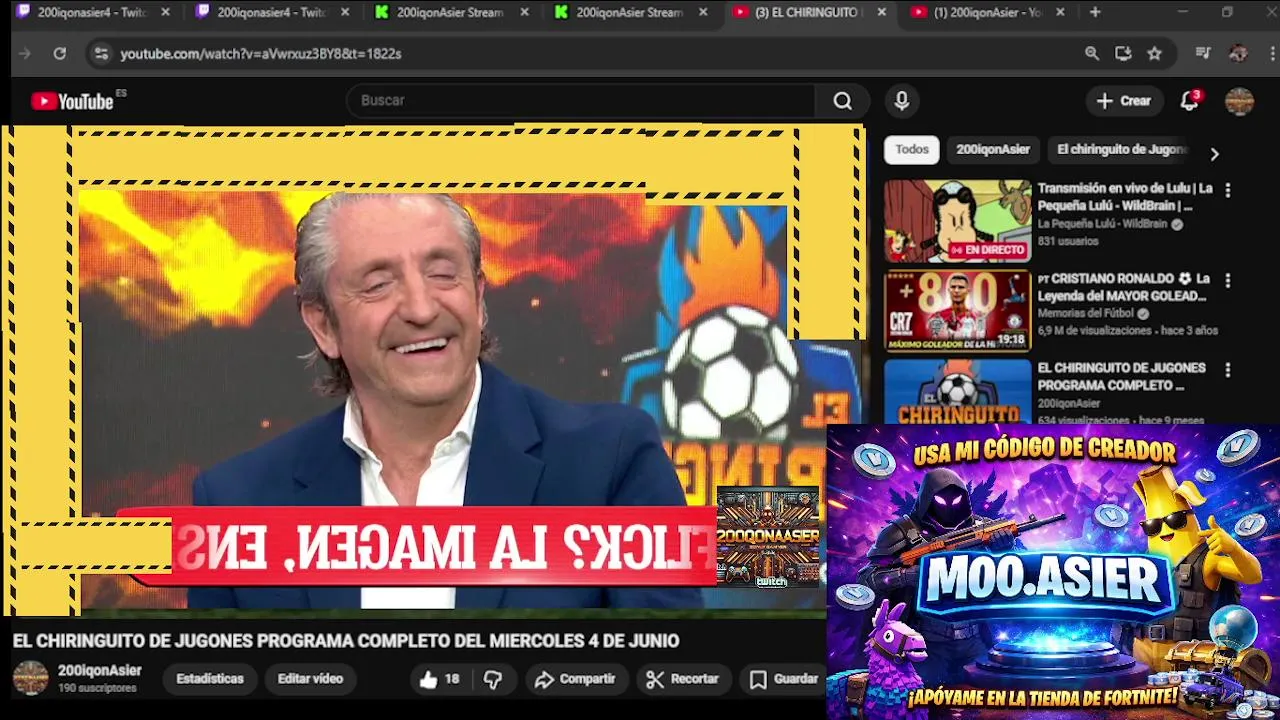Save video with Guardar button
1280x720 pixels.
784,679
